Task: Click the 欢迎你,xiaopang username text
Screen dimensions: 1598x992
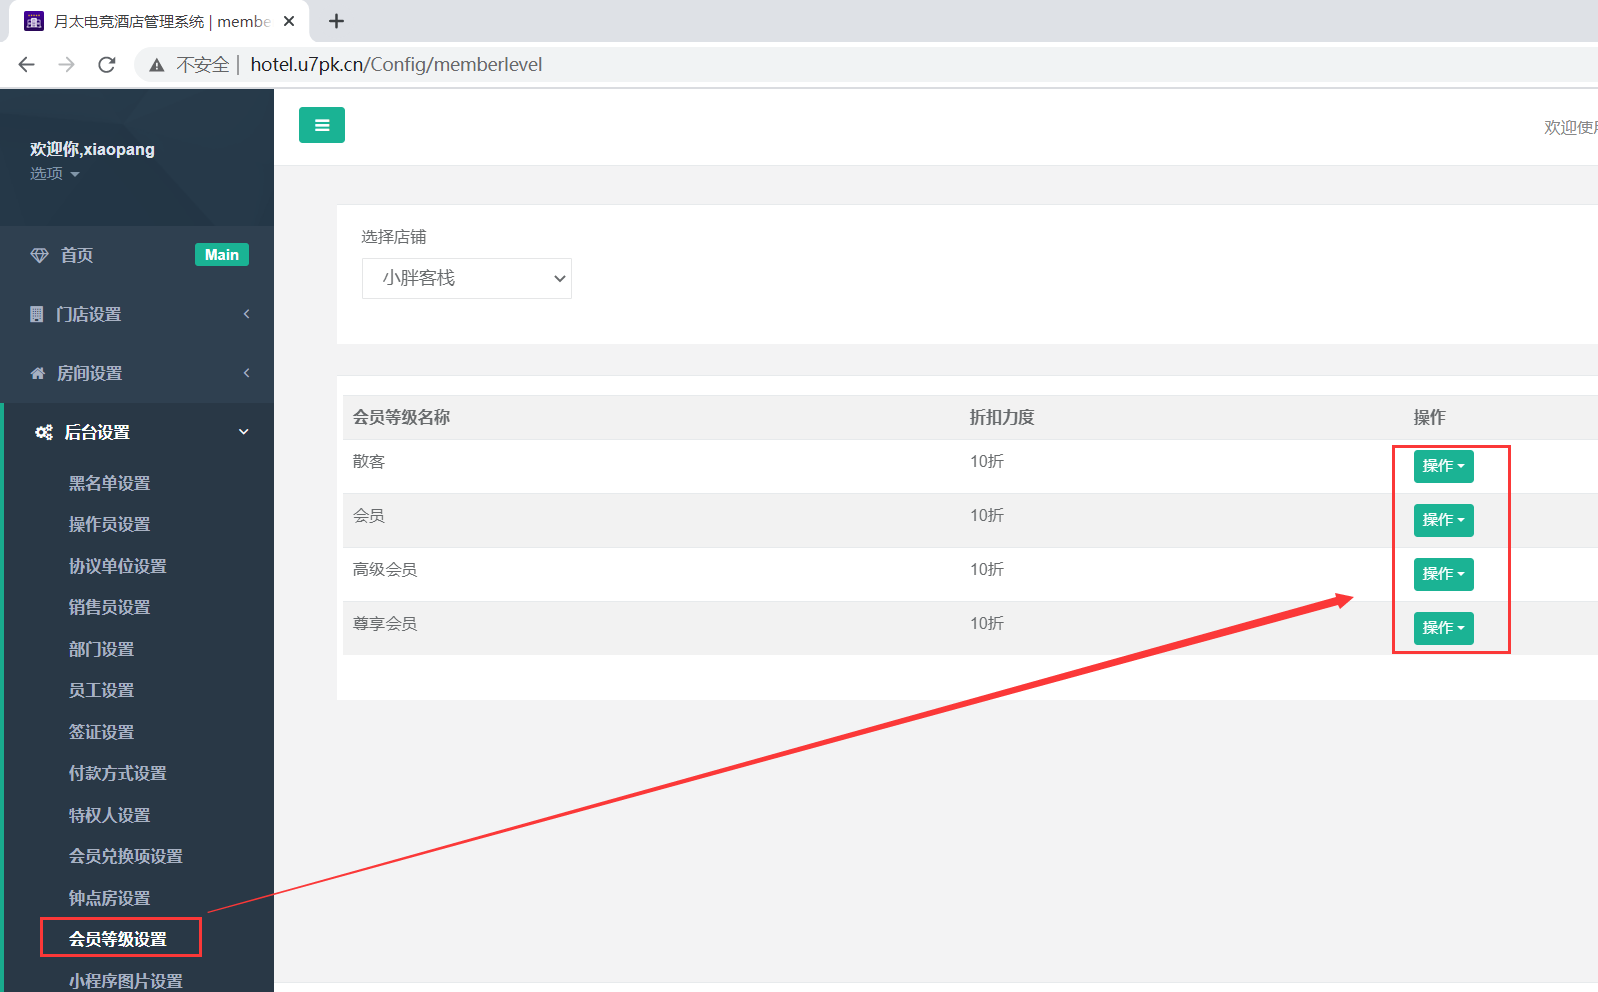Action: (x=92, y=149)
